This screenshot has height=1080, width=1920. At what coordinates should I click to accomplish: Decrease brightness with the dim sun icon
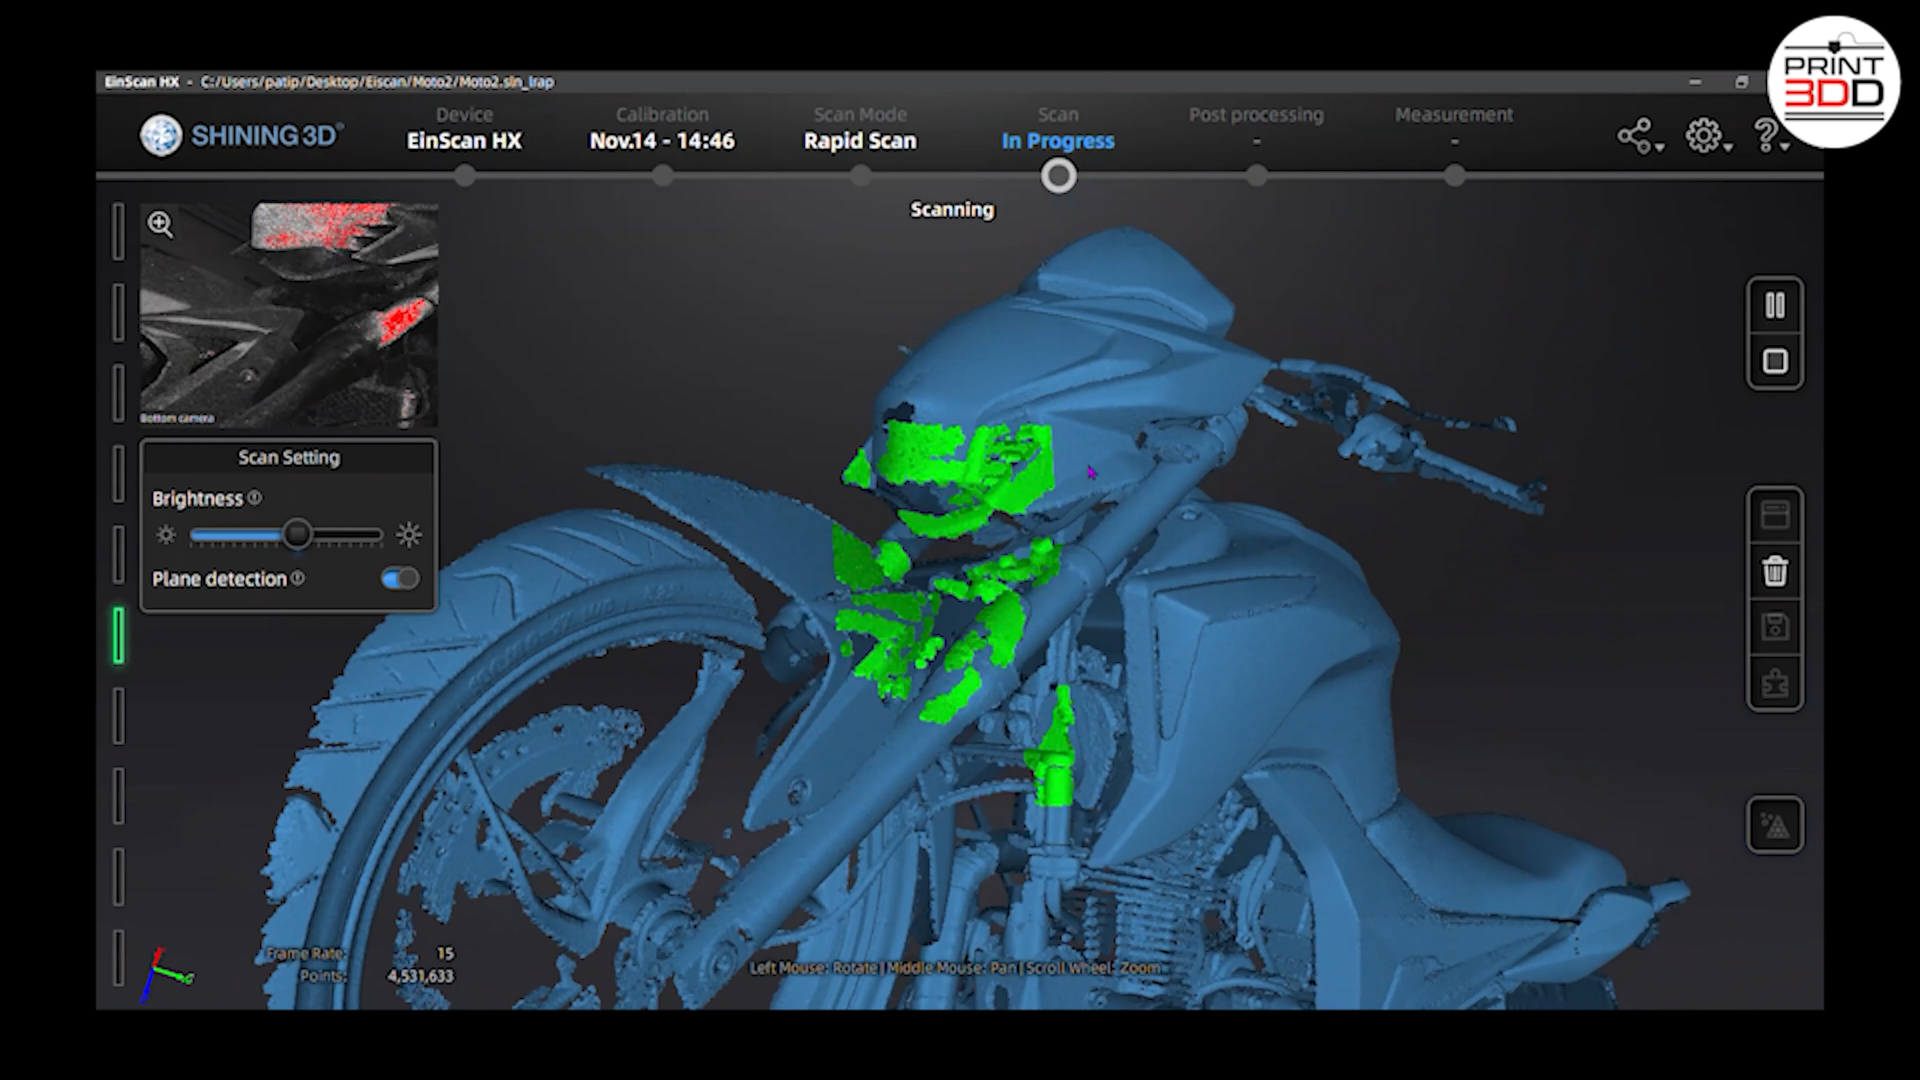(x=166, y=535)
